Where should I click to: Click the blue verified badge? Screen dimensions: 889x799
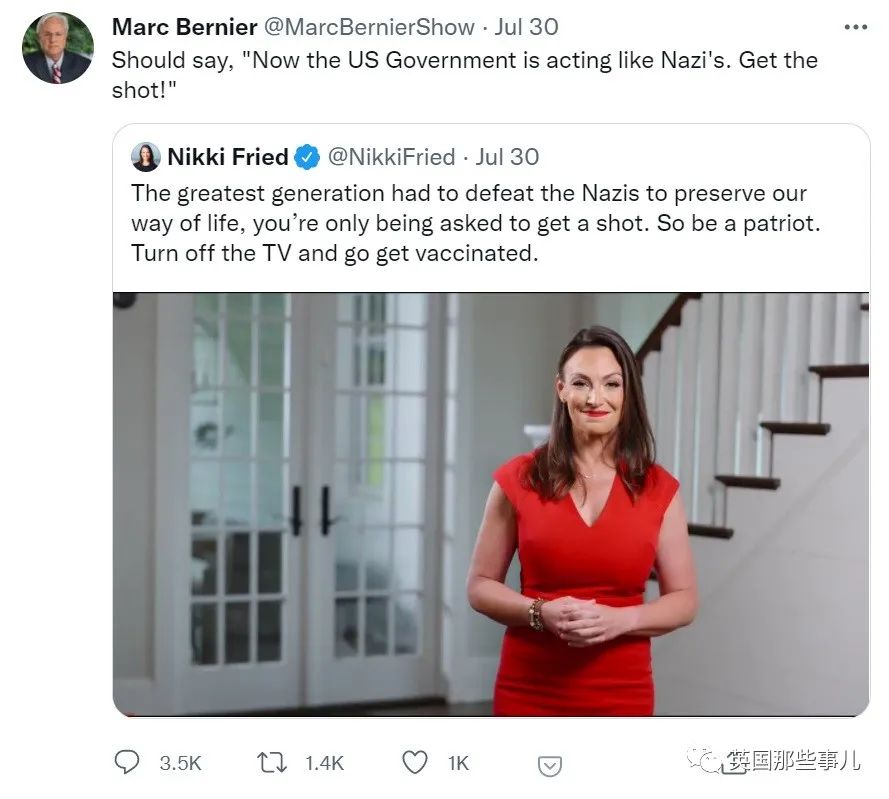[x=308, y=157]
